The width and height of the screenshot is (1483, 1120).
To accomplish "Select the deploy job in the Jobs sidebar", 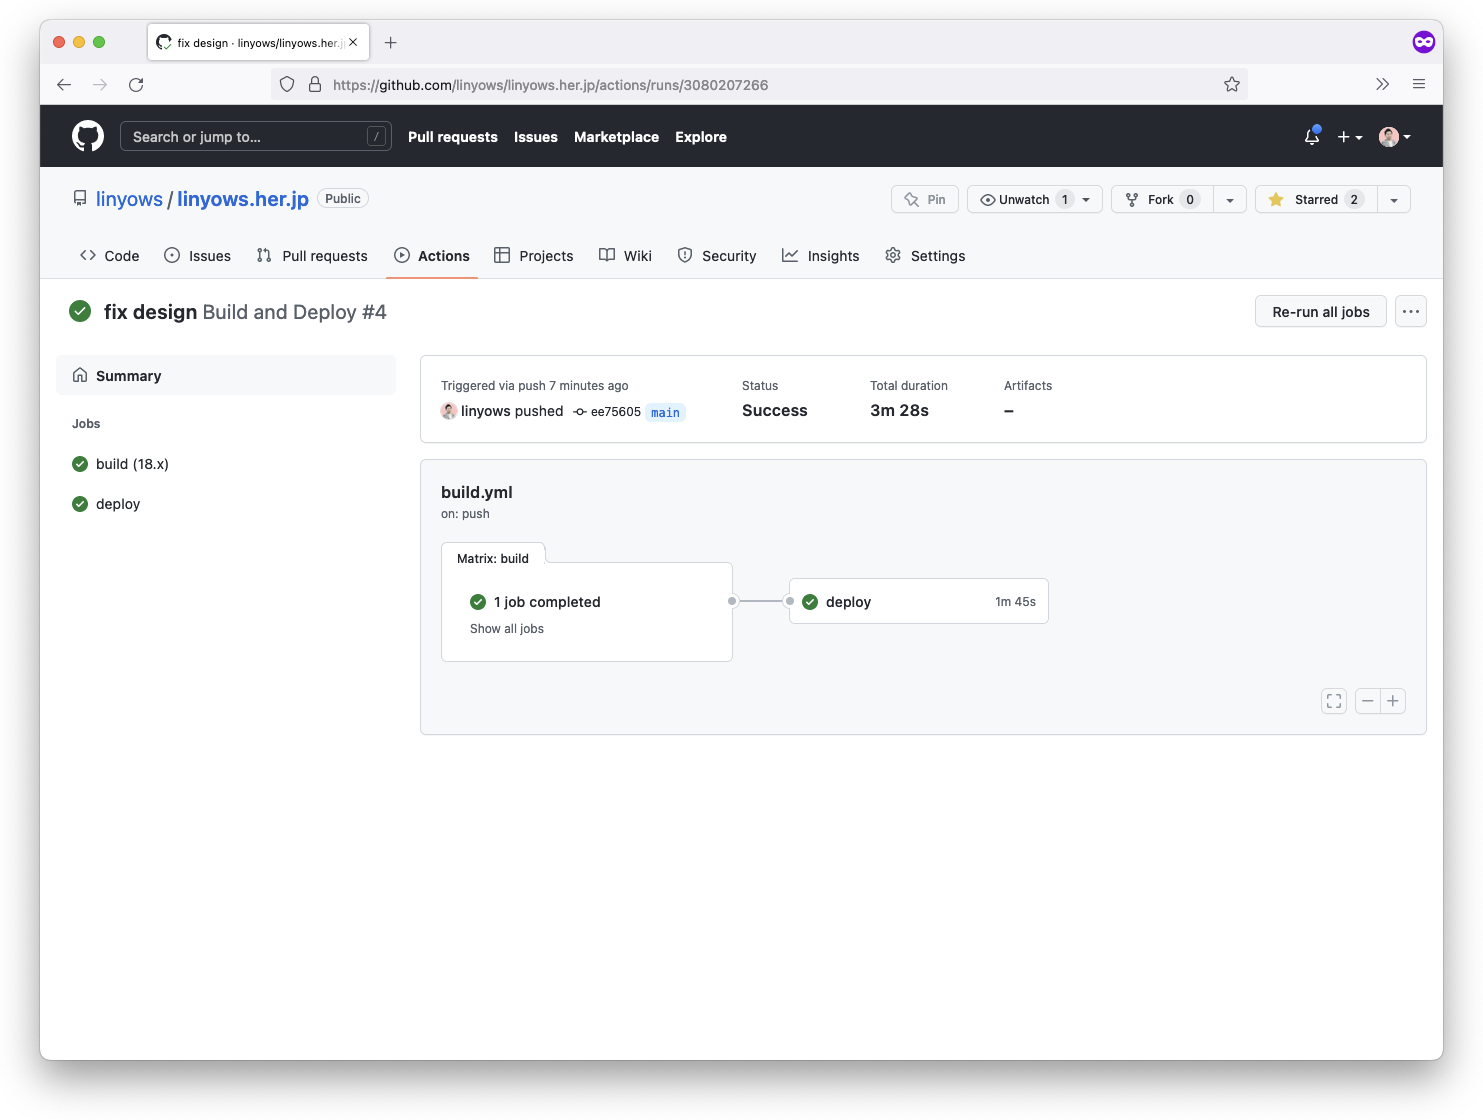I will point(118,503).
